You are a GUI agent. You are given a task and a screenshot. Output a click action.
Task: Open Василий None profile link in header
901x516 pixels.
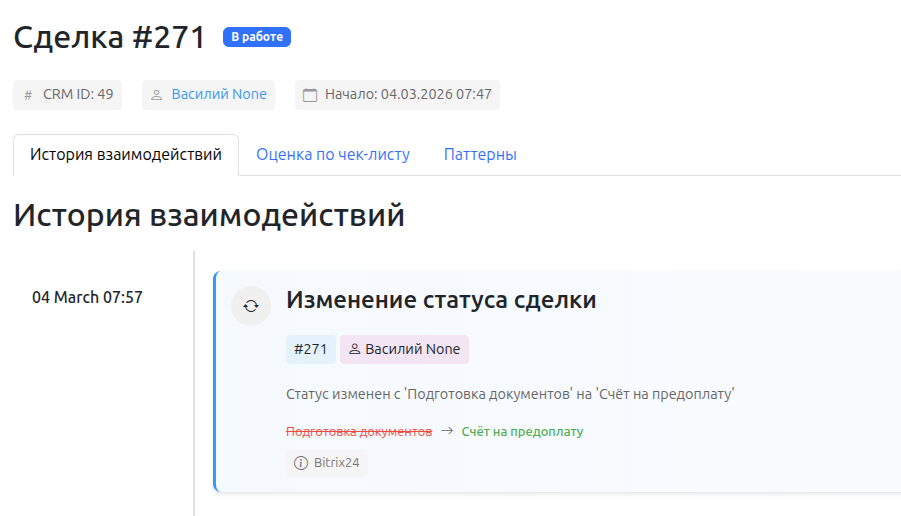click(219, 94)
